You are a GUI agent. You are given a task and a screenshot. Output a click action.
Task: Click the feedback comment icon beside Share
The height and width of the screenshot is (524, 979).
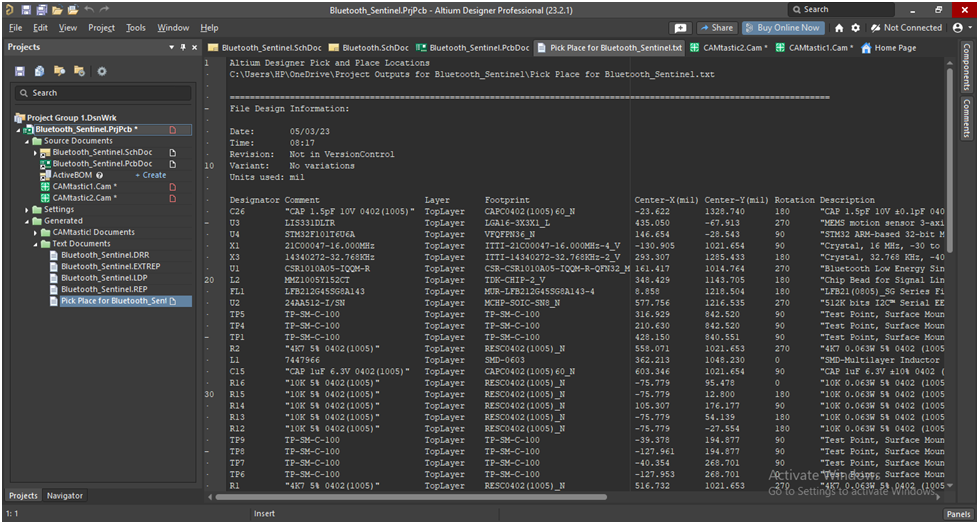tap(681, 28)
